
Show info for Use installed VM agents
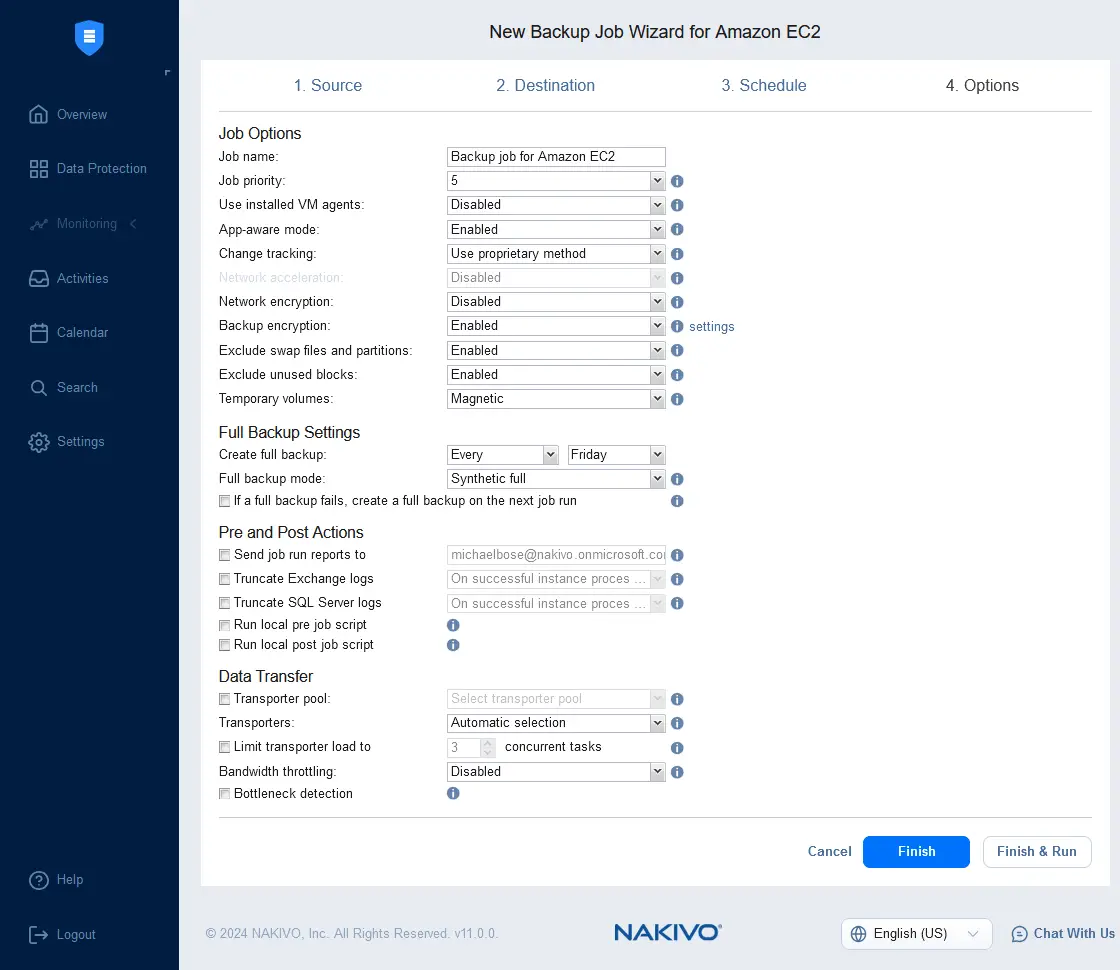point(677,205)
